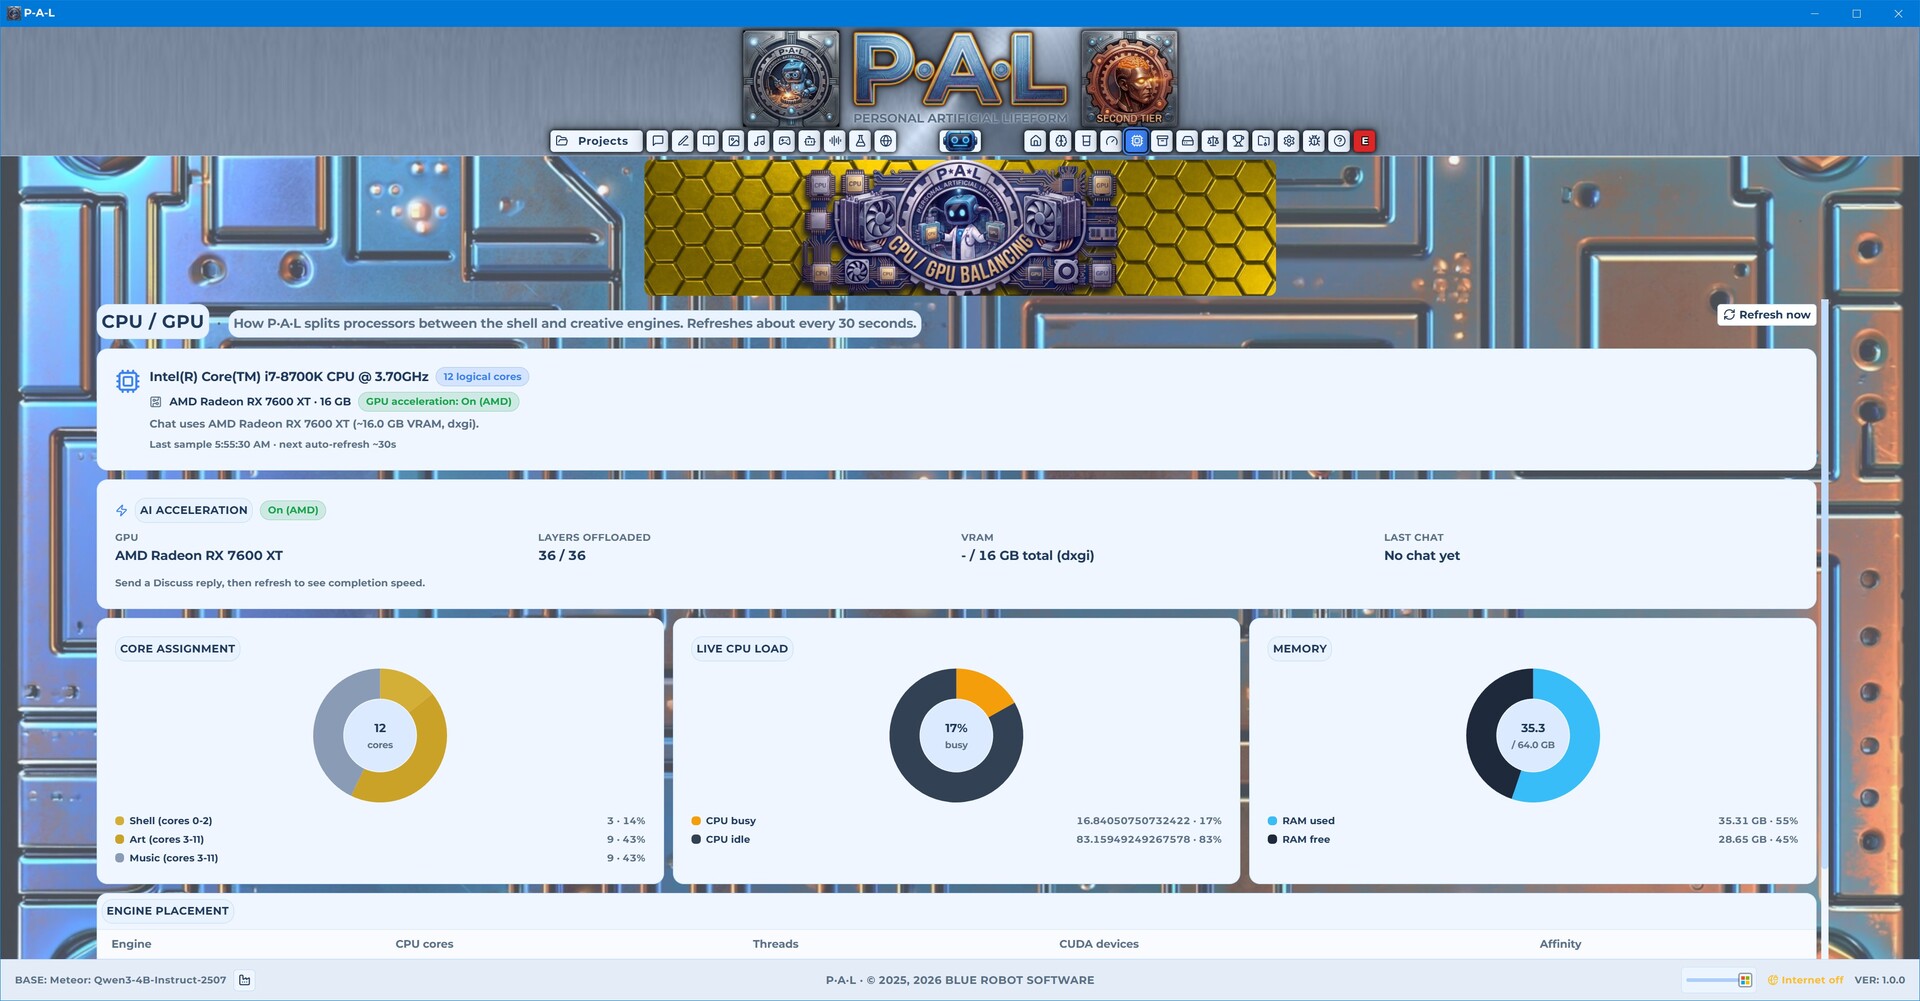Click the CPU busy legend entry

click(x=724, y=821)
